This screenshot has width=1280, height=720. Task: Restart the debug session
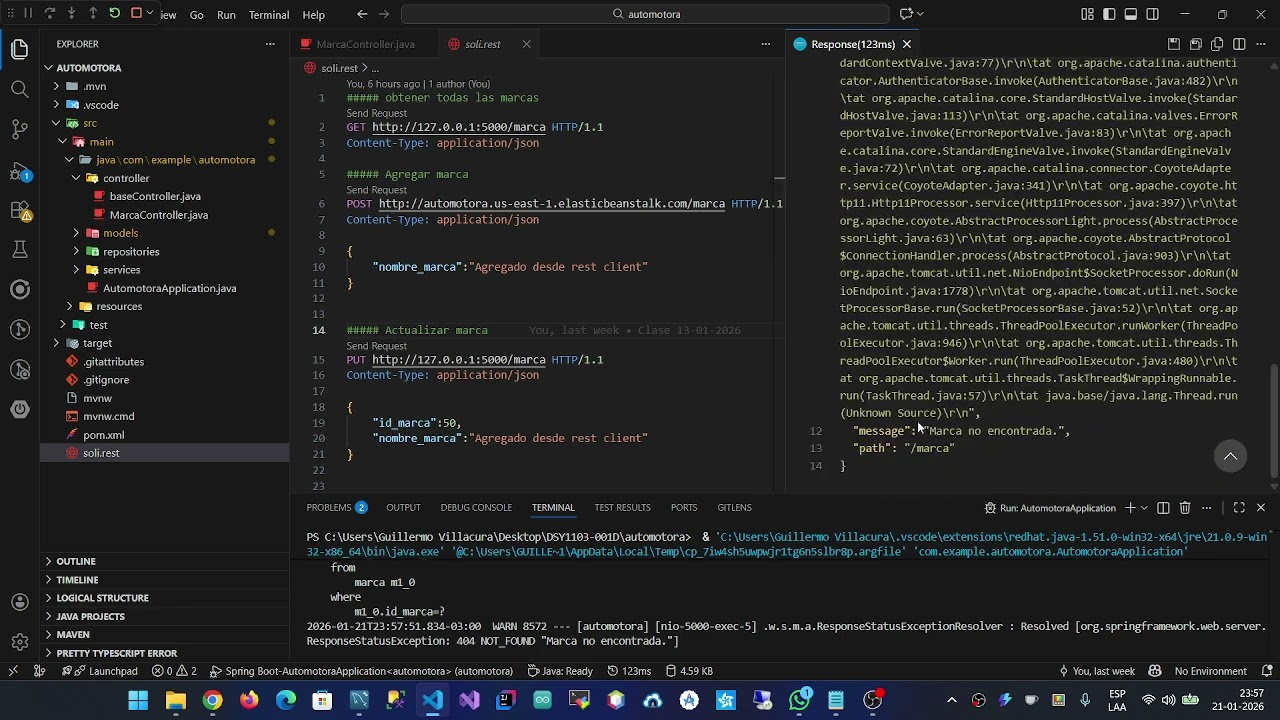click(114, 14)
